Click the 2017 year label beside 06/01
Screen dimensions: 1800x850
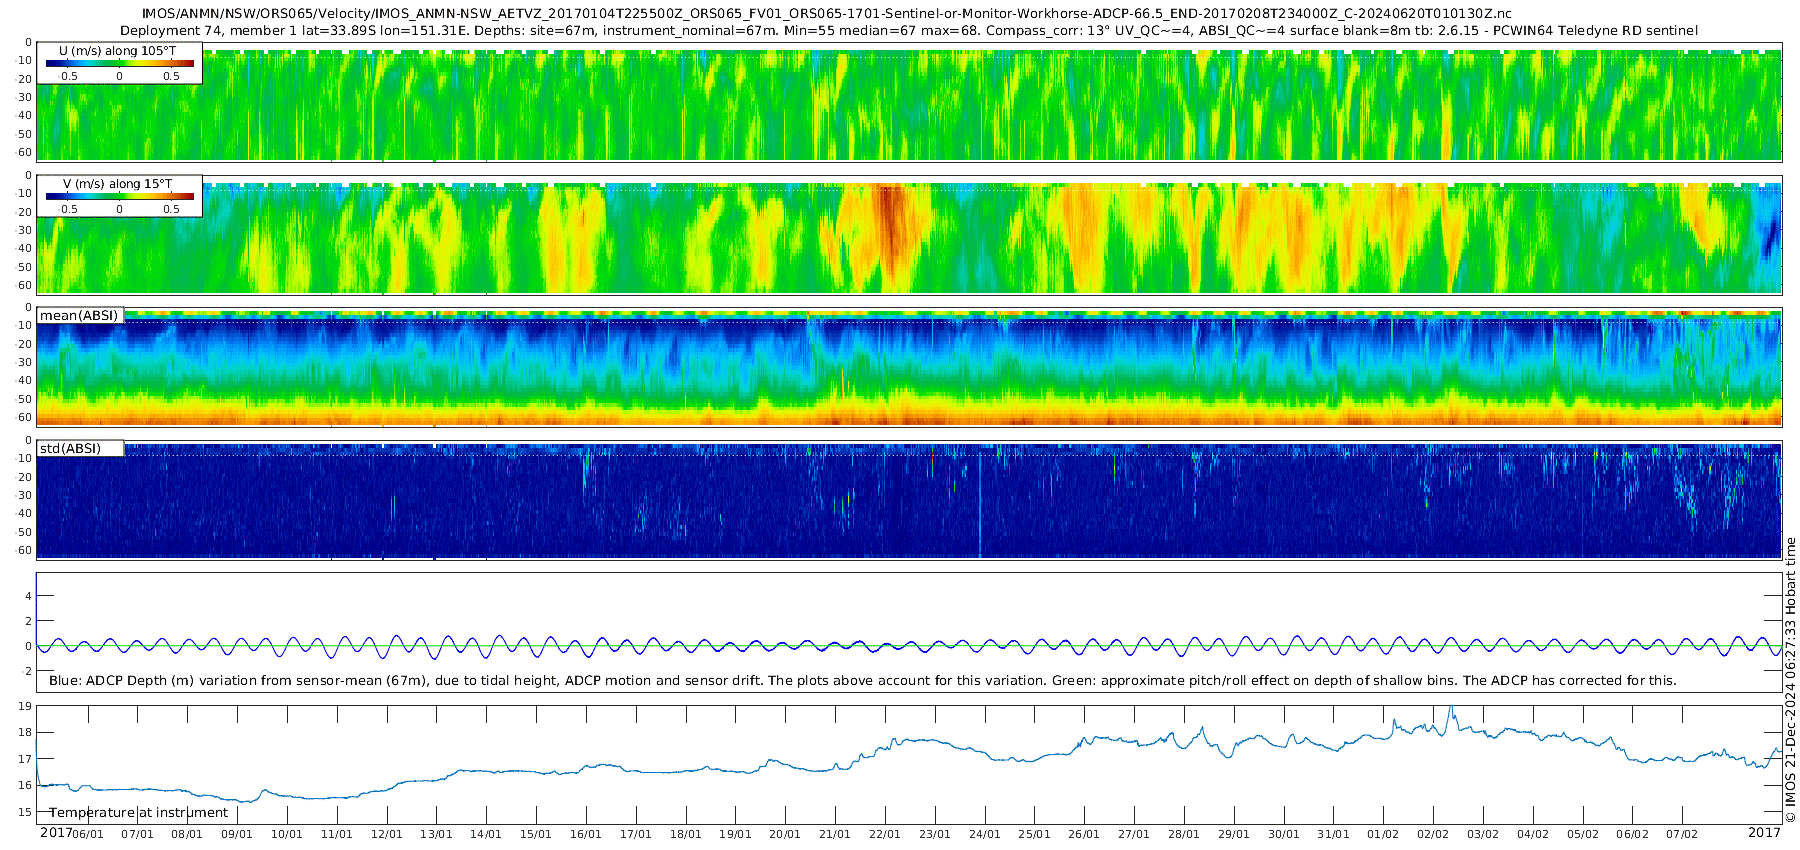coord(55,833)
